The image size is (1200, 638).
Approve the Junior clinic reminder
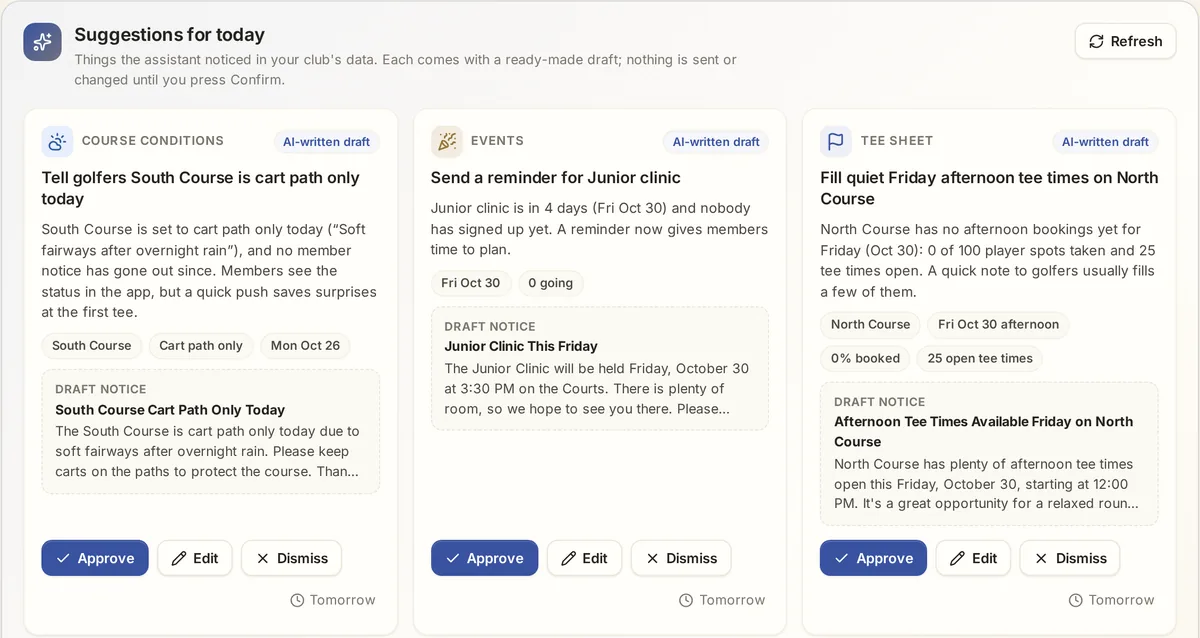(484, 558)
